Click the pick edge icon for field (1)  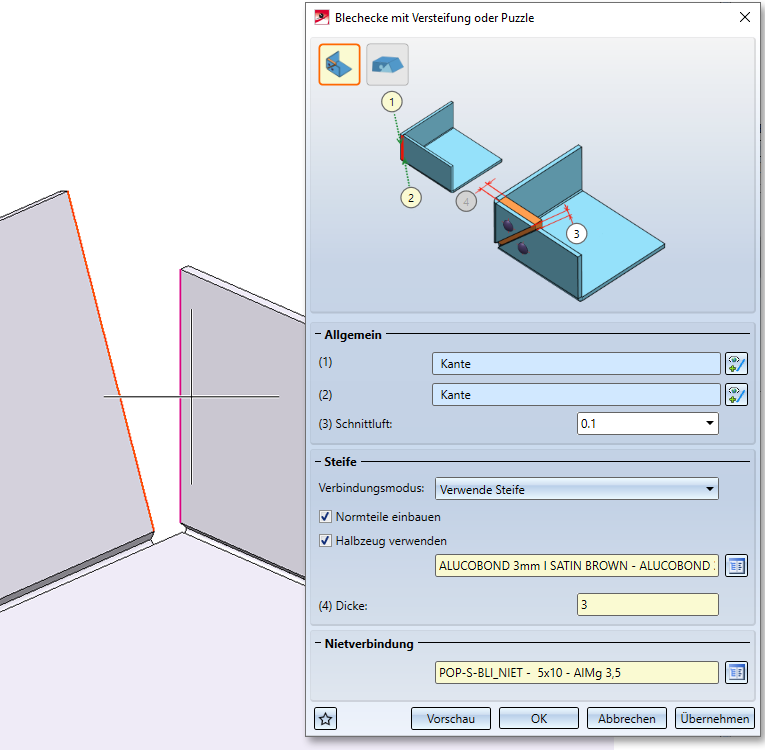click(x=737, y=363)
